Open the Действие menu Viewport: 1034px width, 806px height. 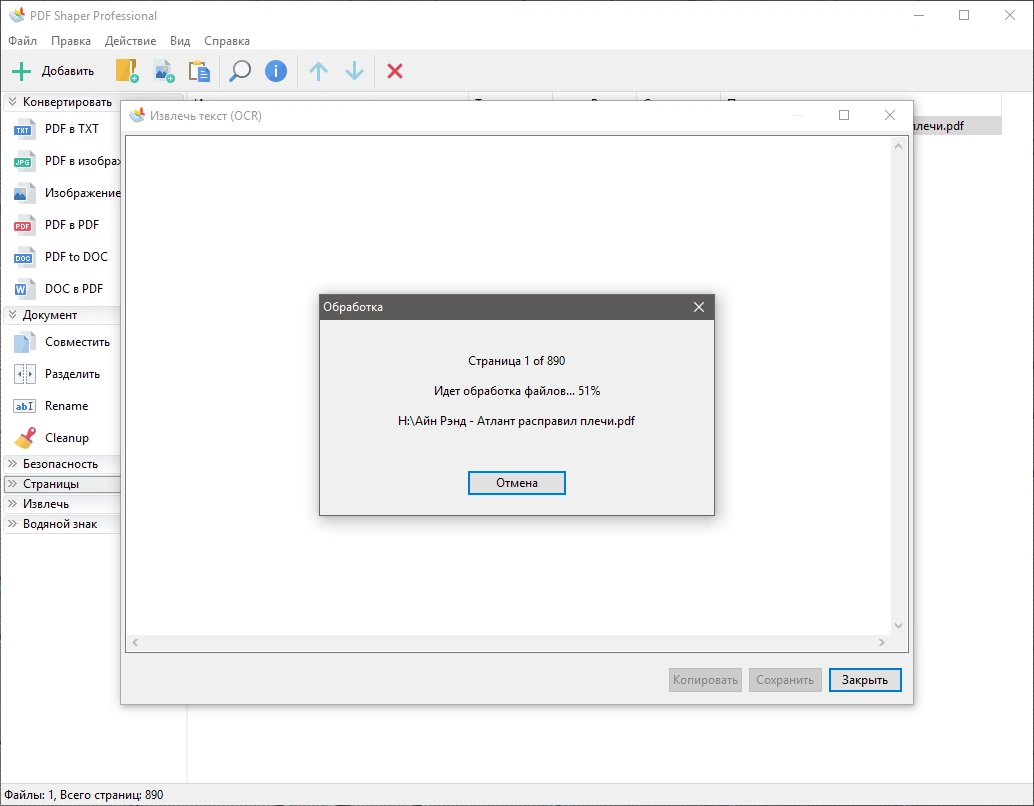click(x=131, y=41)
